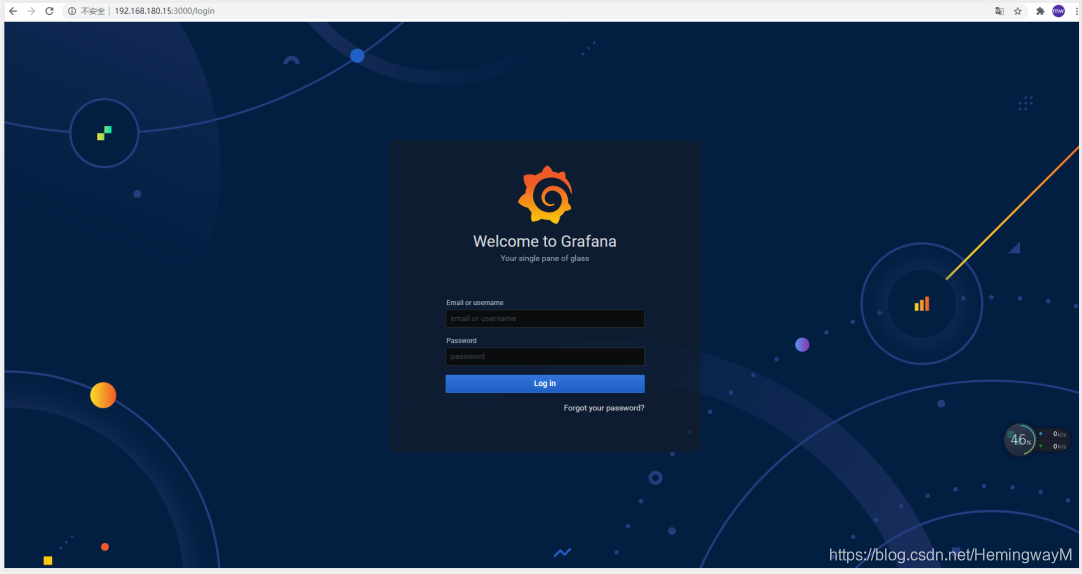Click the Grafana logo
Screen dimensions: 1082x574
pos(545,195)
